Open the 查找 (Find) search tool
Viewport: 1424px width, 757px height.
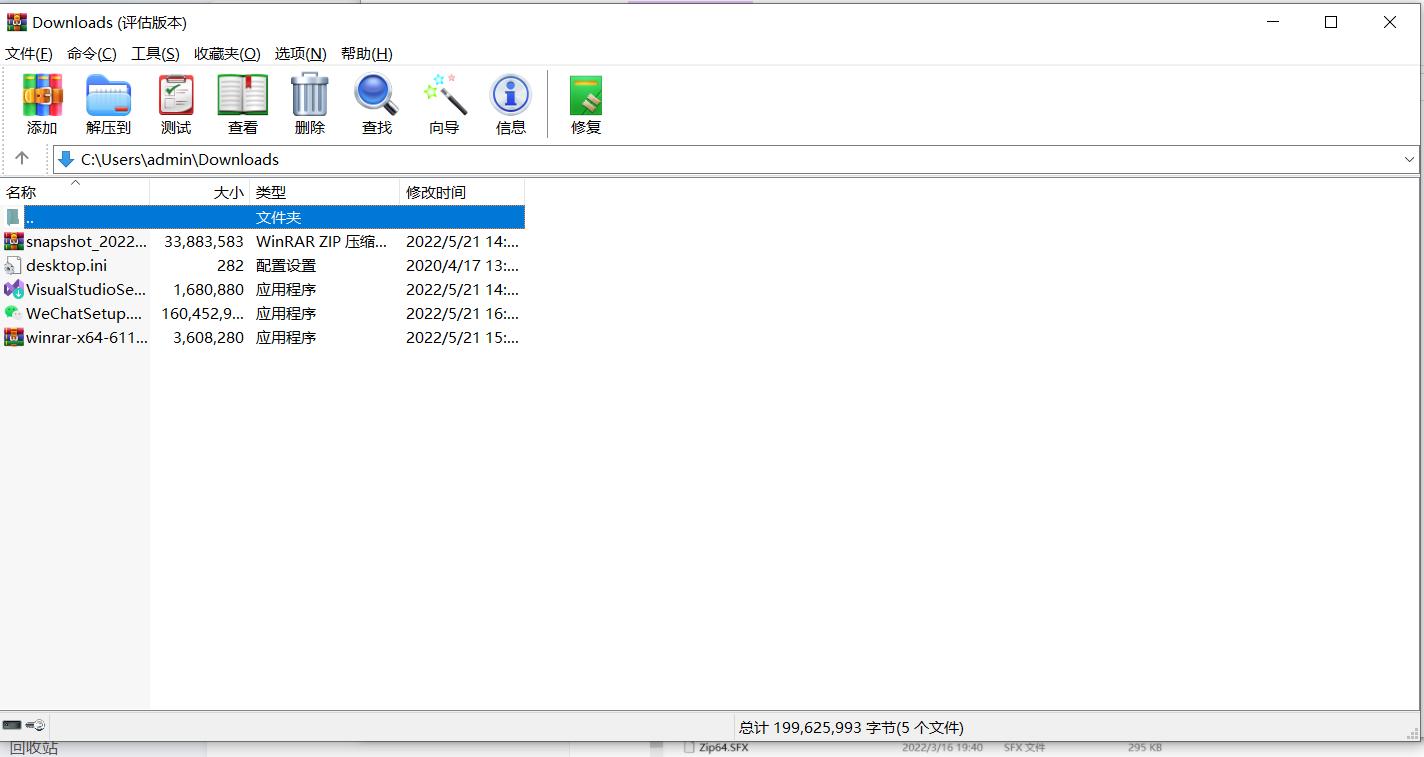point(376,103)
